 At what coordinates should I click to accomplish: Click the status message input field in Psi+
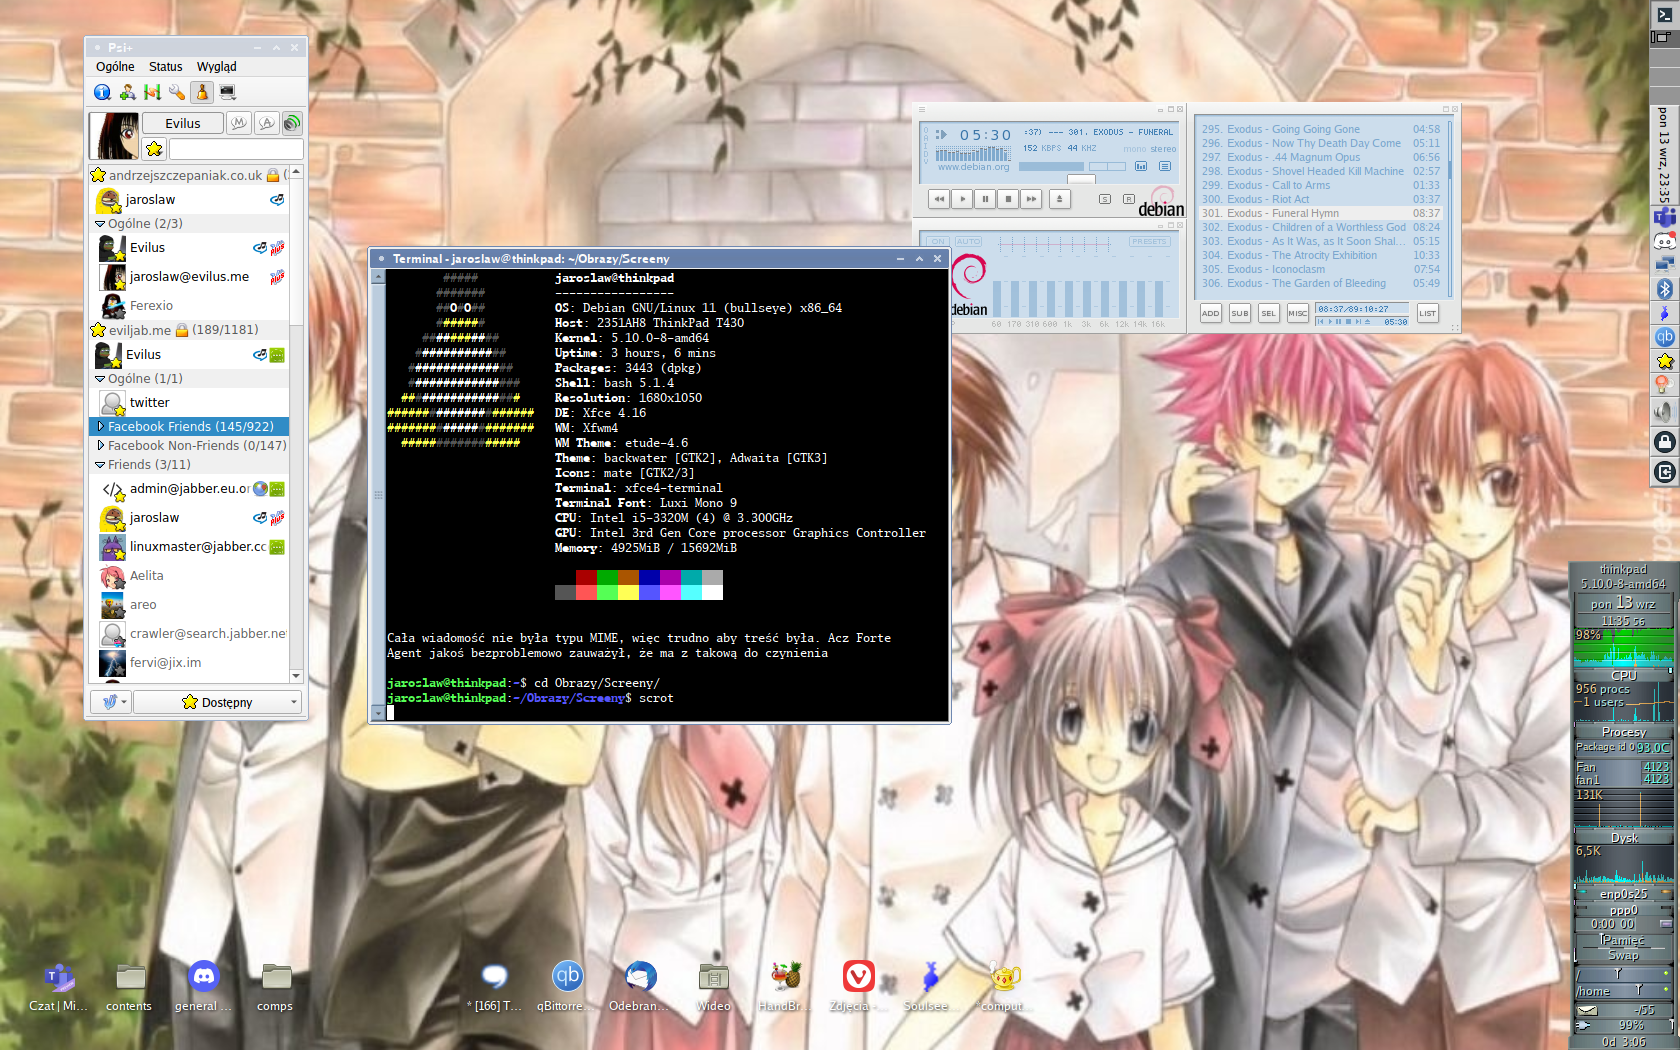[x=236, y=149]
